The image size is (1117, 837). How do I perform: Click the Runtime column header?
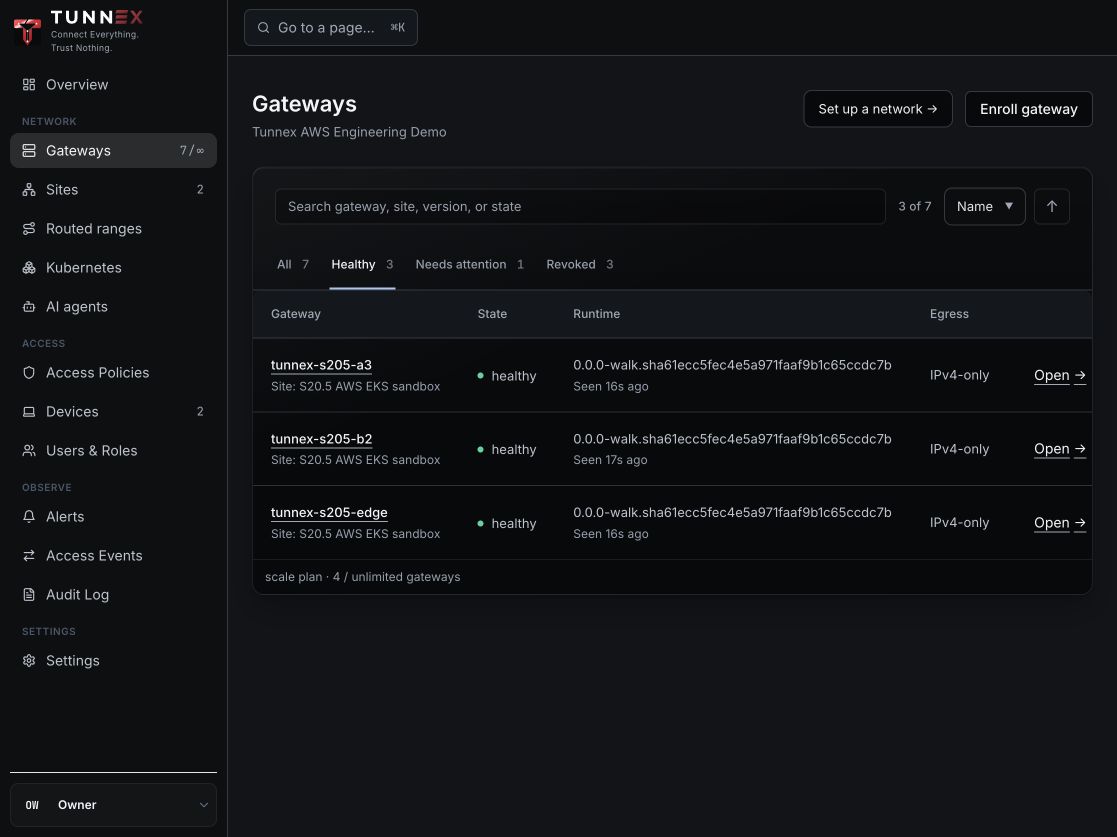point(596,314)
